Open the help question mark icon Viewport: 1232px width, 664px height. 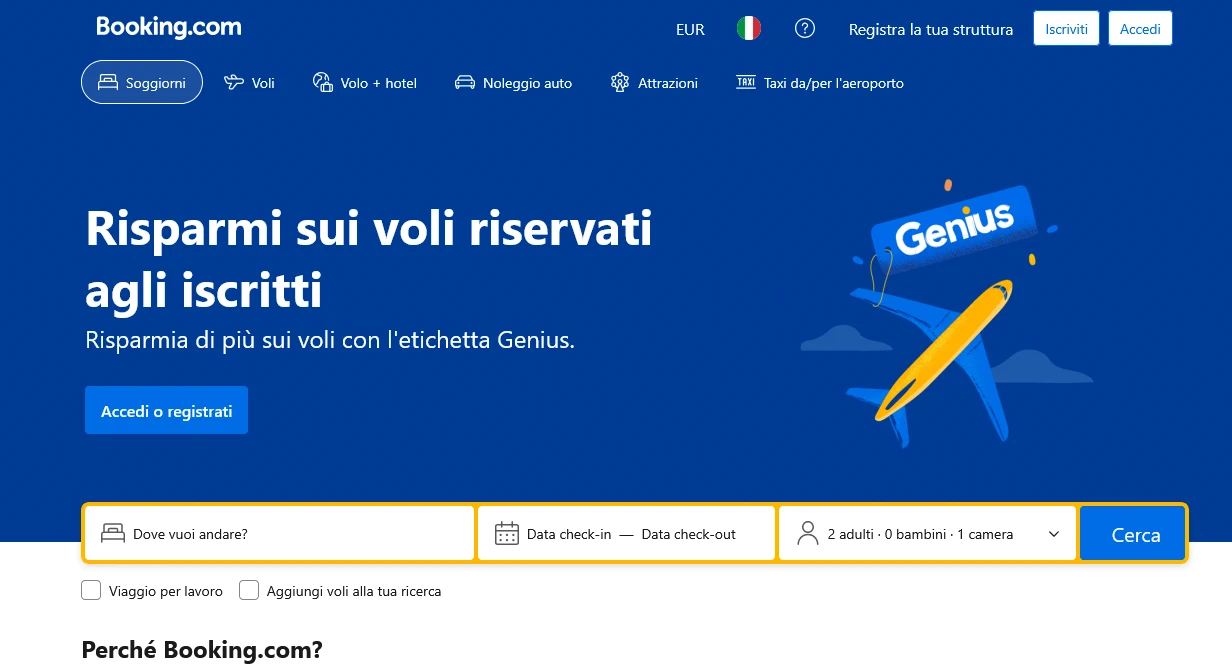coord(805,29)
